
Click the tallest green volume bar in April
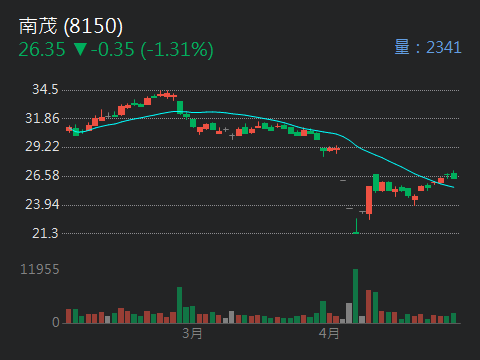(x=355, y=296)
